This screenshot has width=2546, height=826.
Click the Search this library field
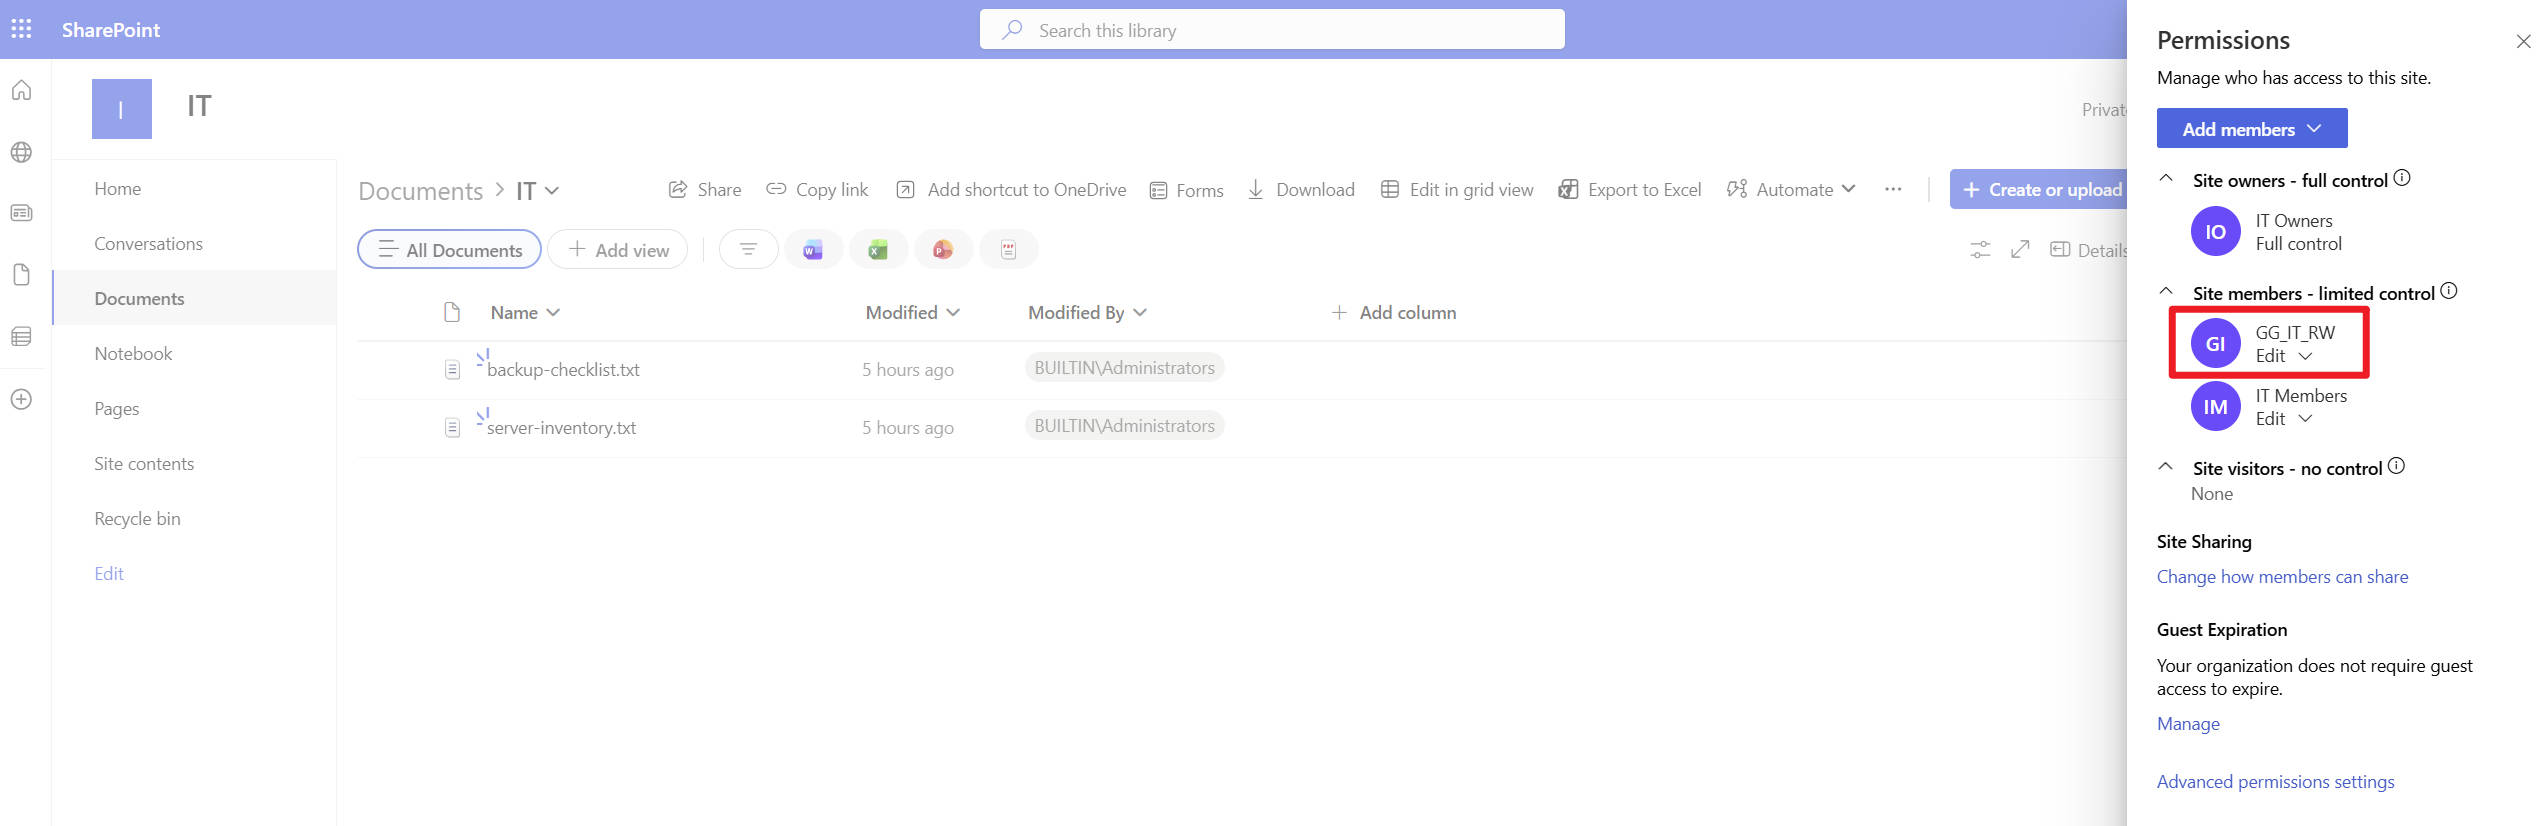tap(1272, 30)
